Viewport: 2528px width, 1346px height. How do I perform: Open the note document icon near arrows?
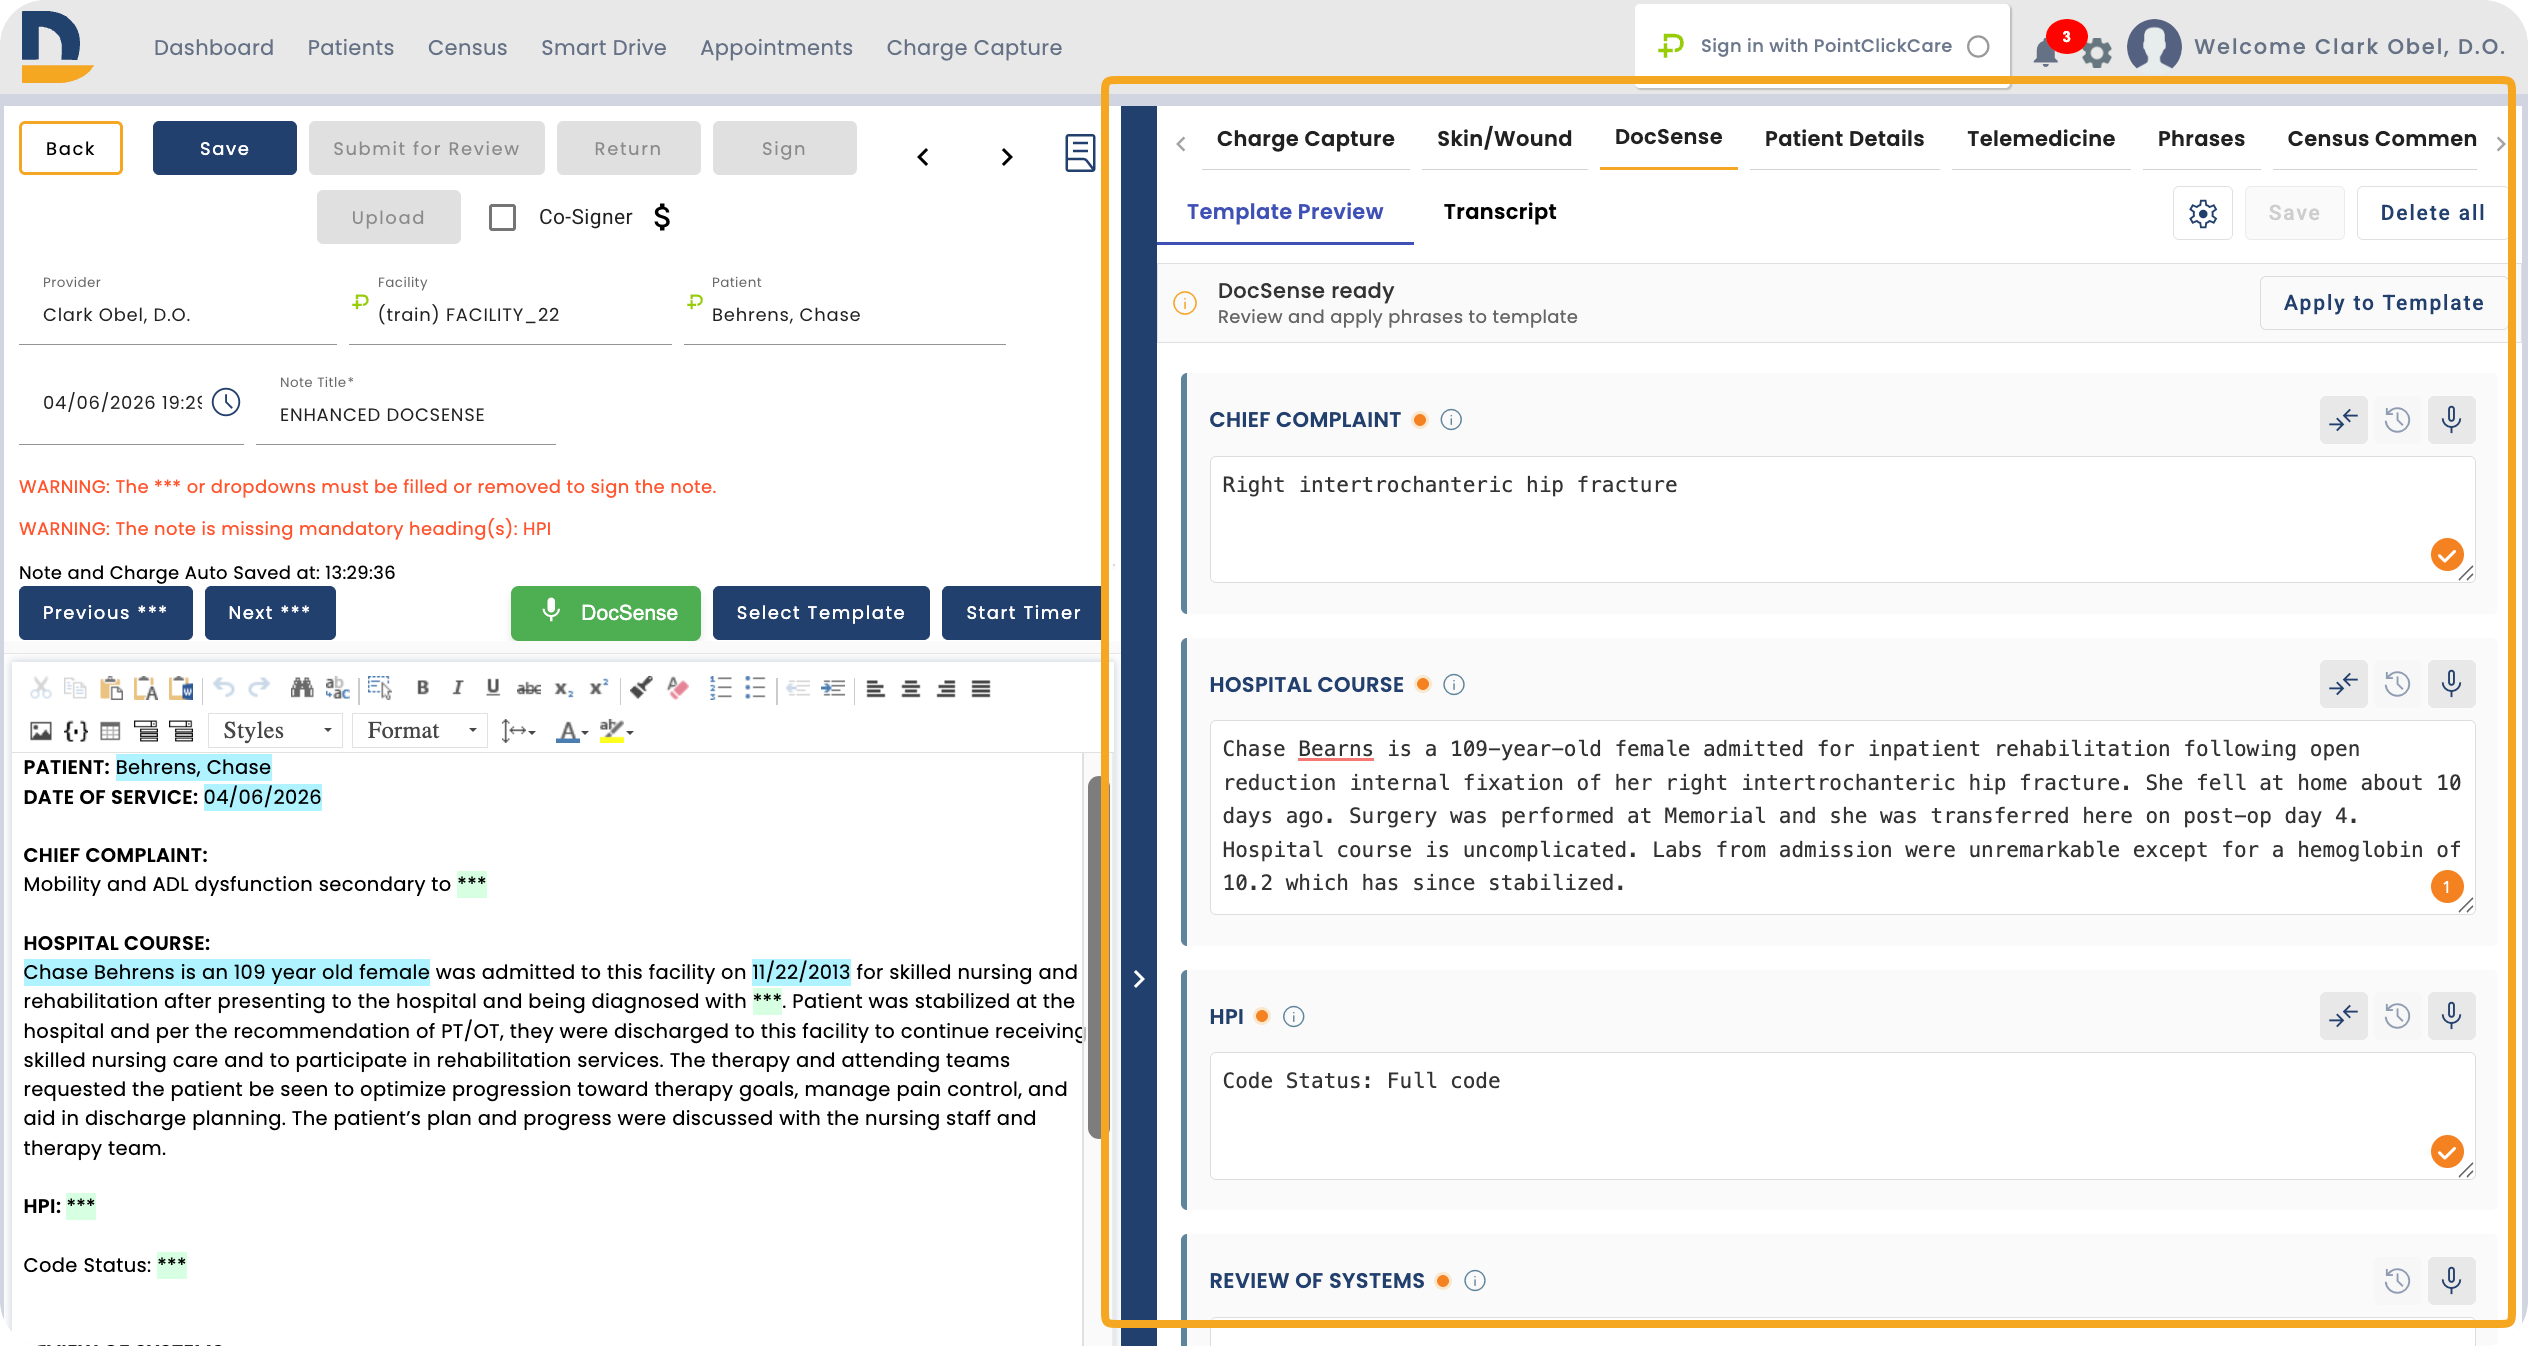click(x=1080, y=153)
